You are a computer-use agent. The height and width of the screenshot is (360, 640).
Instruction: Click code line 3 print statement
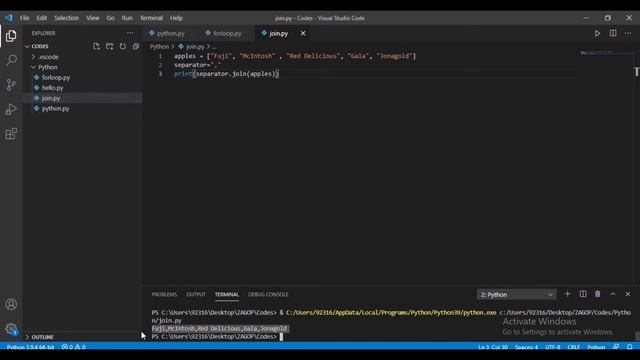pyautogui.click(x=227, y=74)
